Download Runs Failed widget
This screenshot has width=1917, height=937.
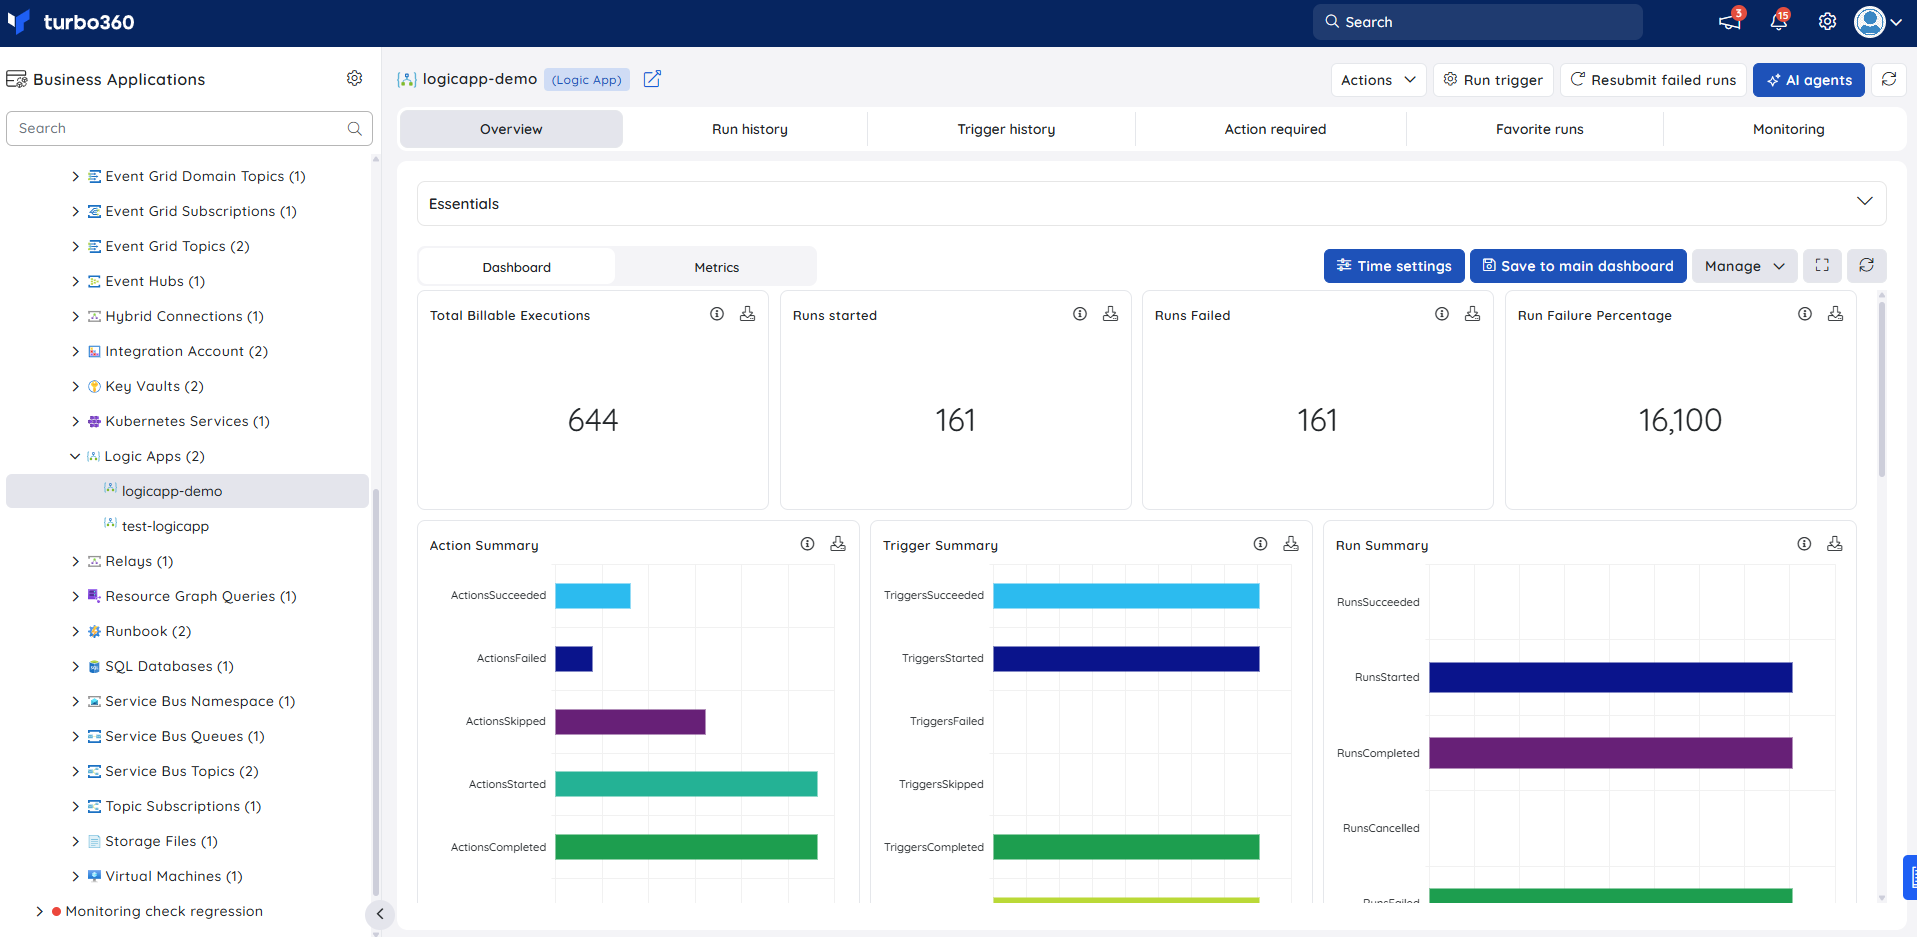coord(1472,314)
